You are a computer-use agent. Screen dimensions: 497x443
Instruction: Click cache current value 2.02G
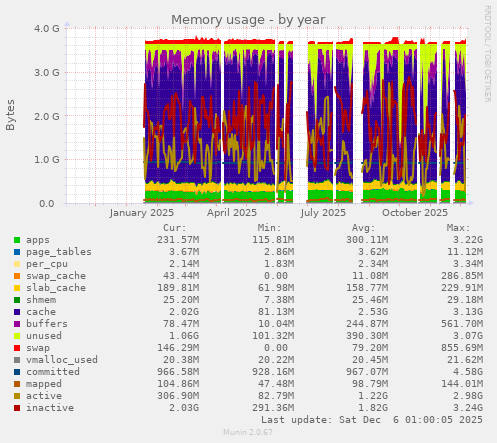click(x=184, y=312)
